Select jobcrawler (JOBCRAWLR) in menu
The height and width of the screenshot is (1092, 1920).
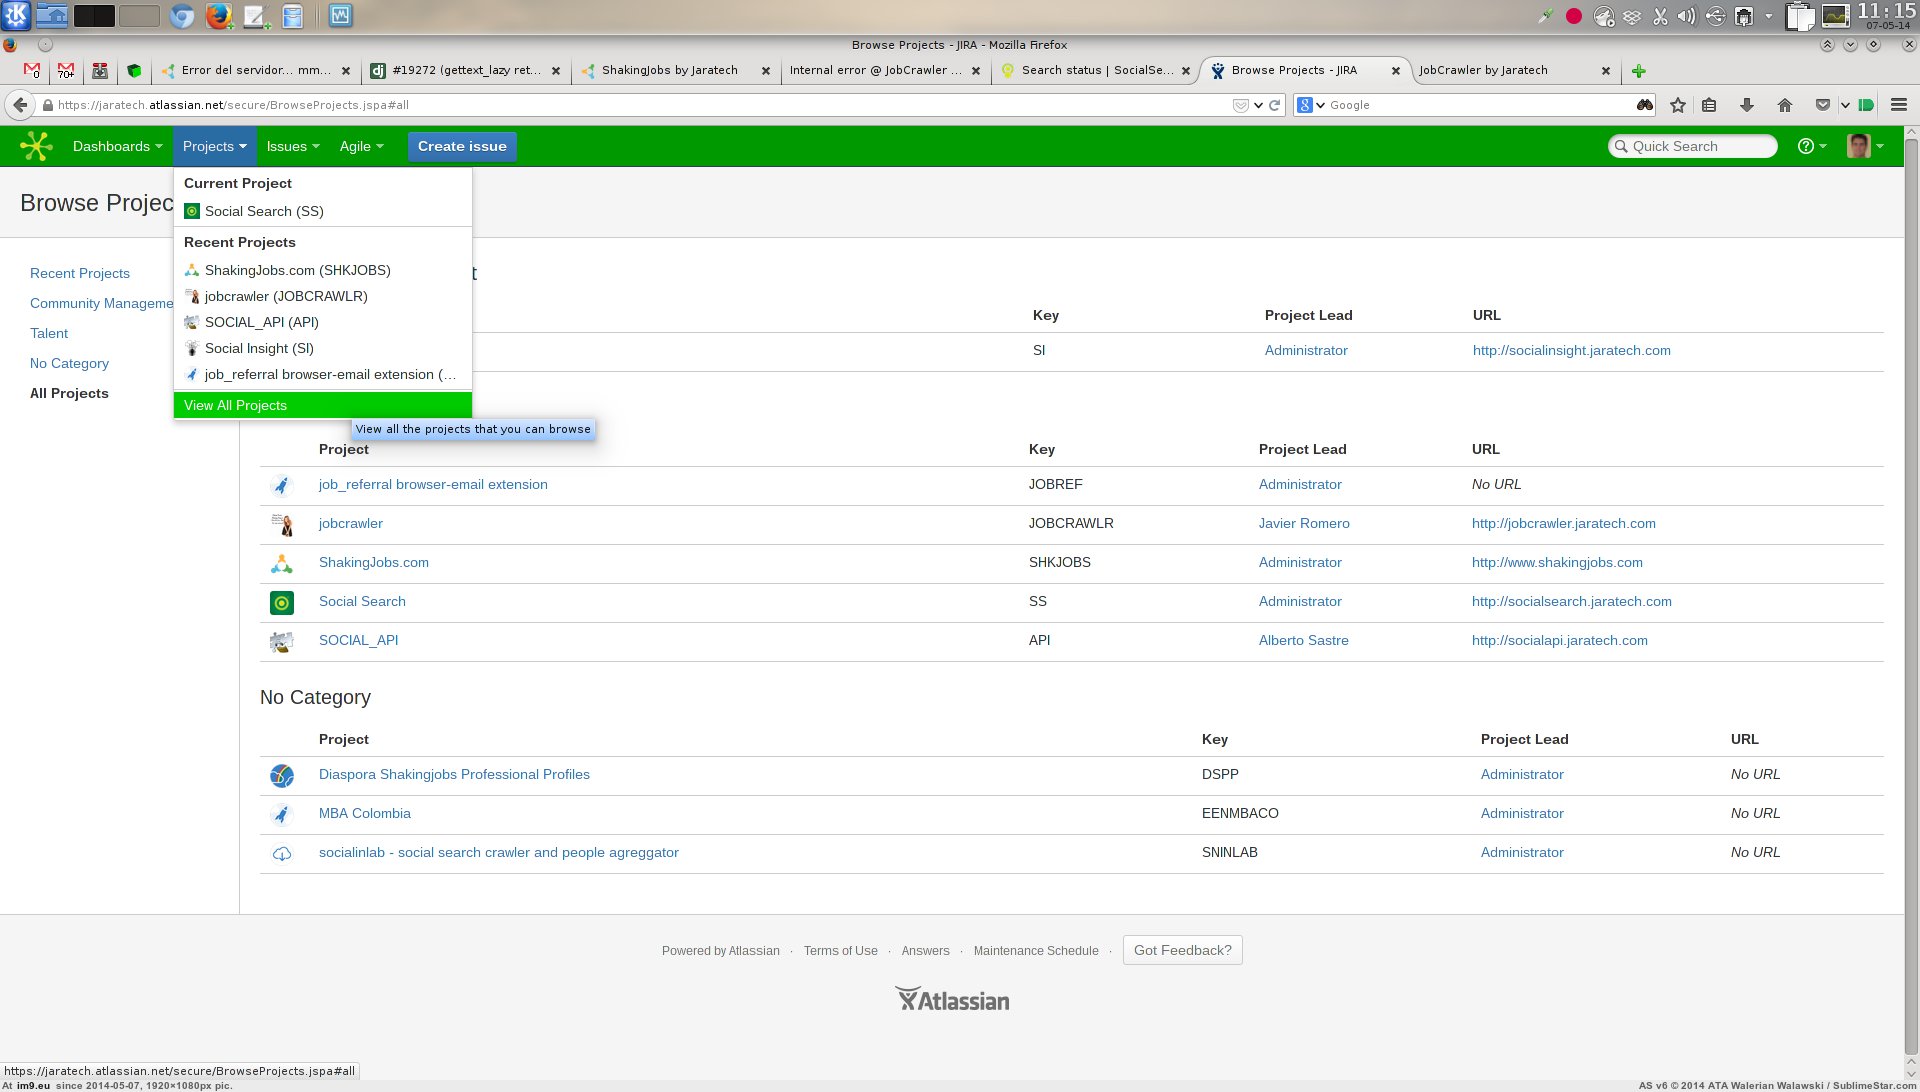tap(322, 296)
